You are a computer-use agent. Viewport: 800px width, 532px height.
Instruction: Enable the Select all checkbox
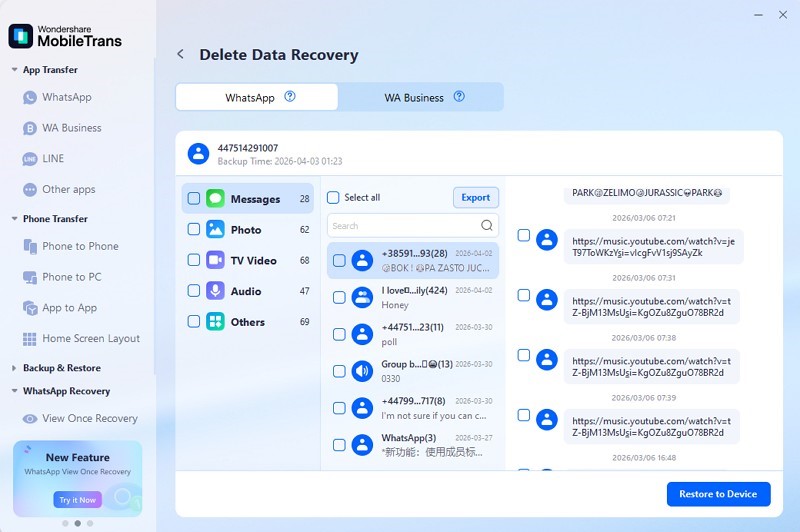pyautogui.click(x=334, y=198)
